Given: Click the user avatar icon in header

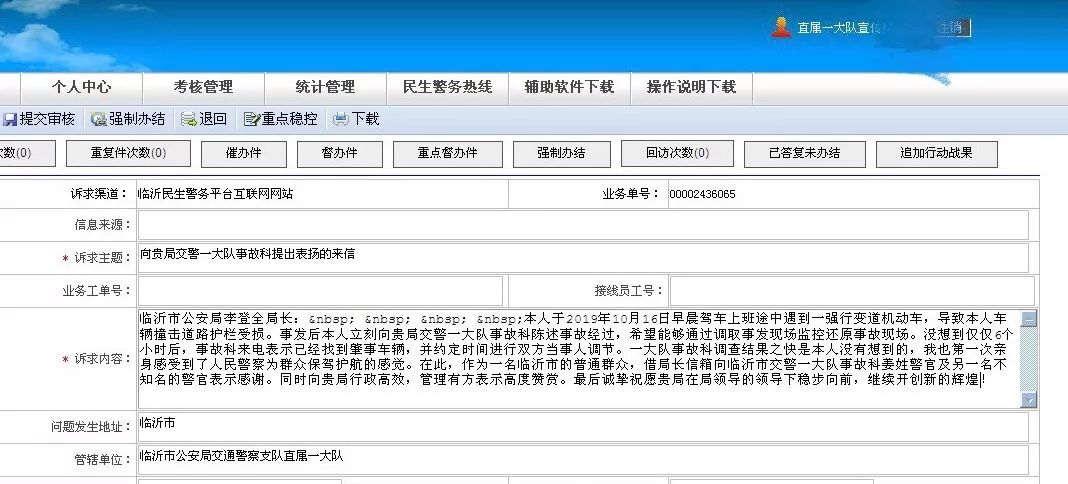Looking at the screenshot, I should coord(781,27).
